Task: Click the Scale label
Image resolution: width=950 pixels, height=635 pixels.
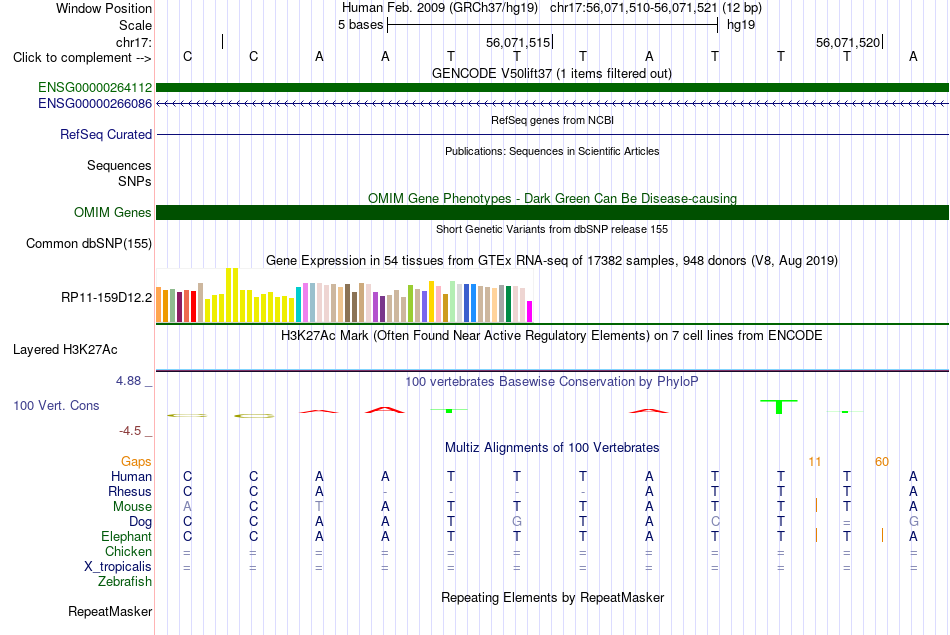Action: click(135, 25)
